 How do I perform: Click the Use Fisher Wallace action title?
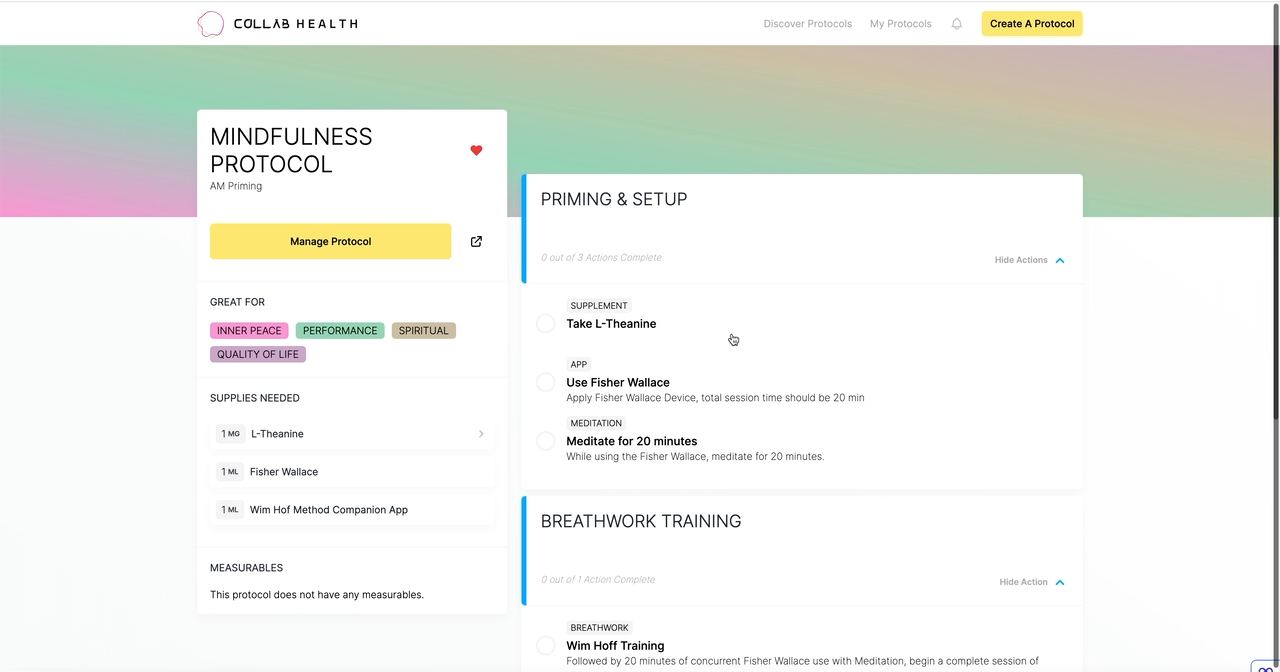[x=618, y=383]
